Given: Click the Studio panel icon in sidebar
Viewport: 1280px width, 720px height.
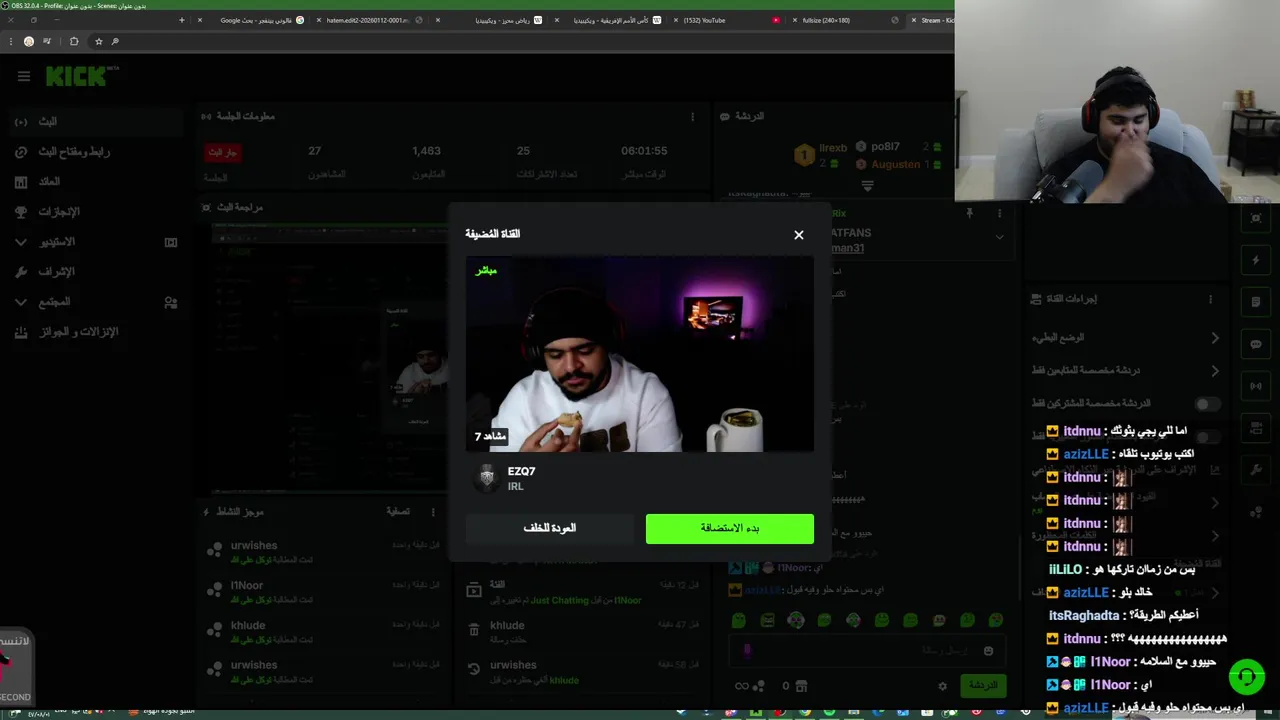Looking at the screenshot, I should (171, 242).
